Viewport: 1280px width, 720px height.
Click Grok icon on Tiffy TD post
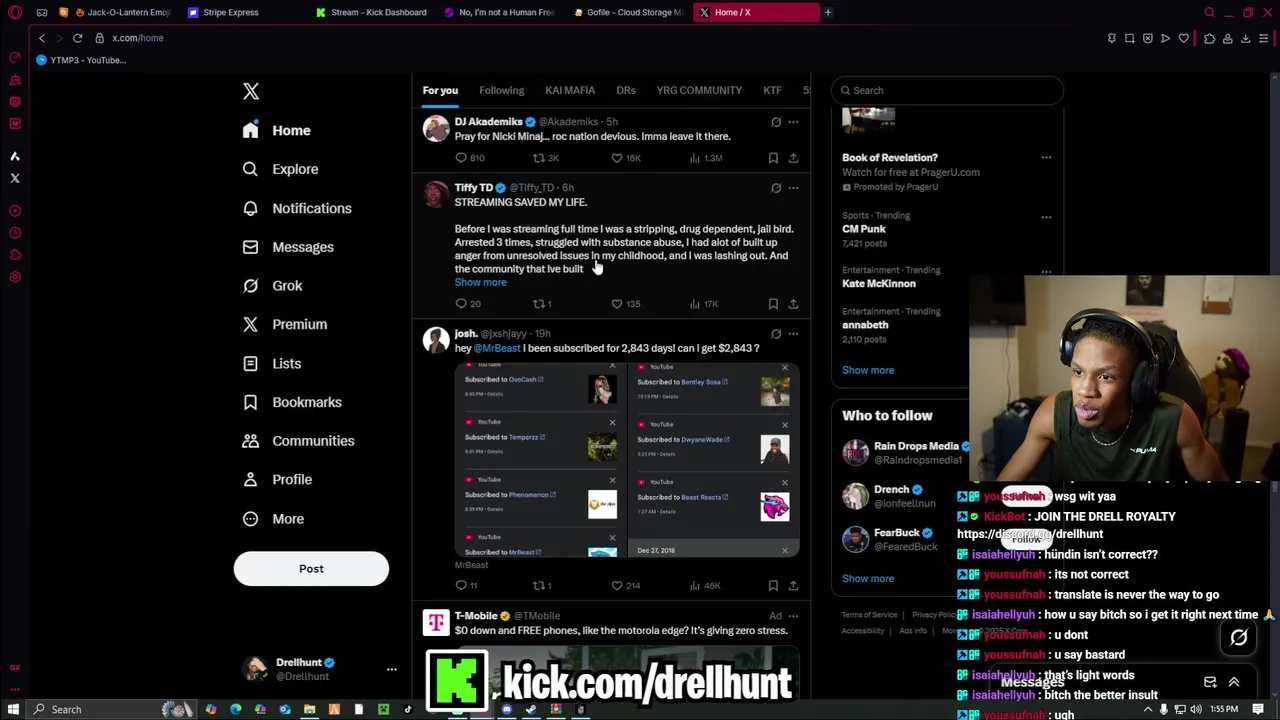pyautogui.click(x=776, y=188)
